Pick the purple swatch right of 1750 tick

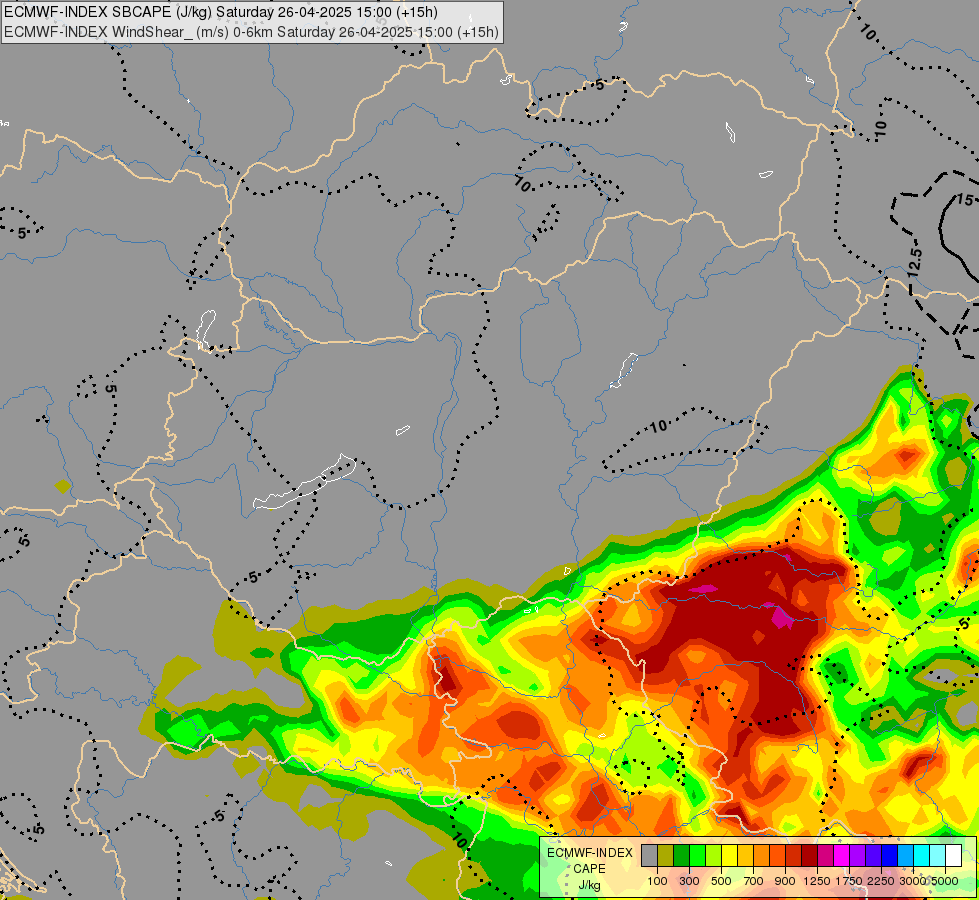coord(857,856)
